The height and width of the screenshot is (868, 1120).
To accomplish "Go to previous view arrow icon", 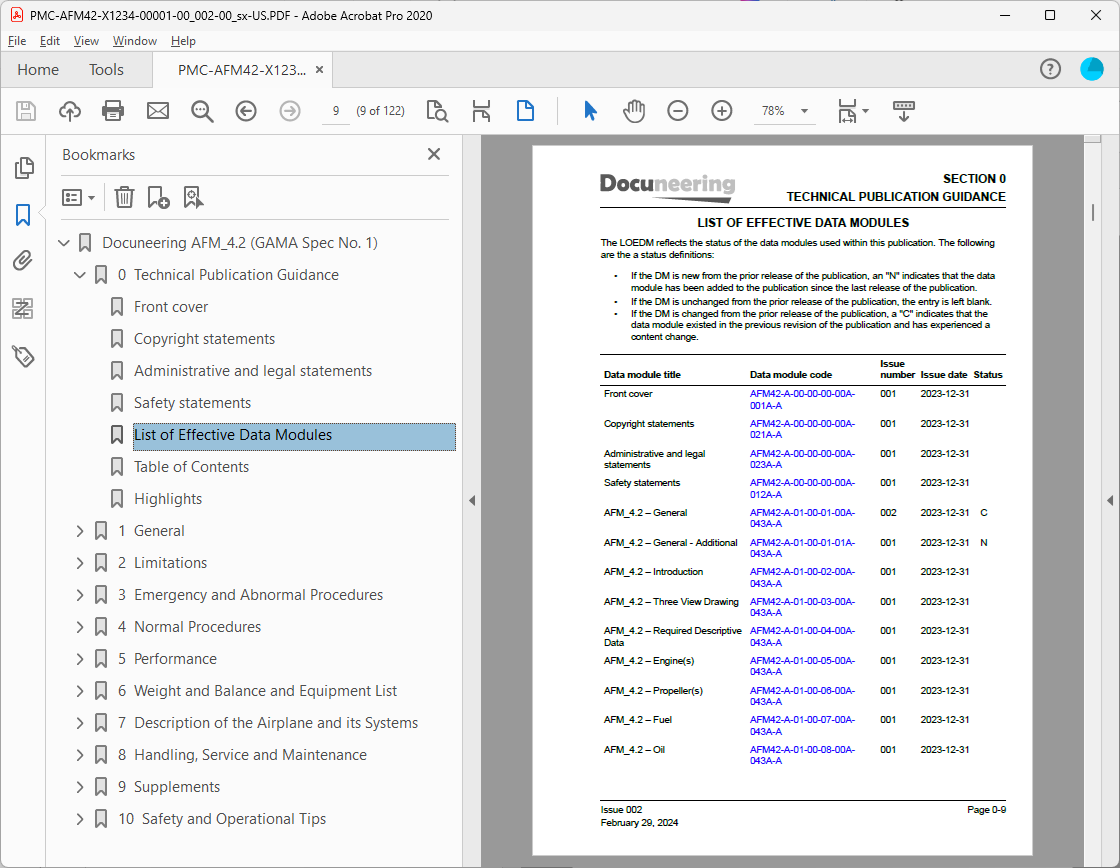I will 246,111.
